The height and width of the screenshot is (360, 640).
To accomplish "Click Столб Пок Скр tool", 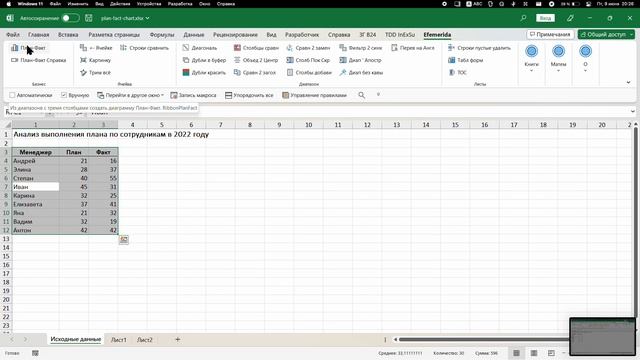I will [x=308, y=60].
